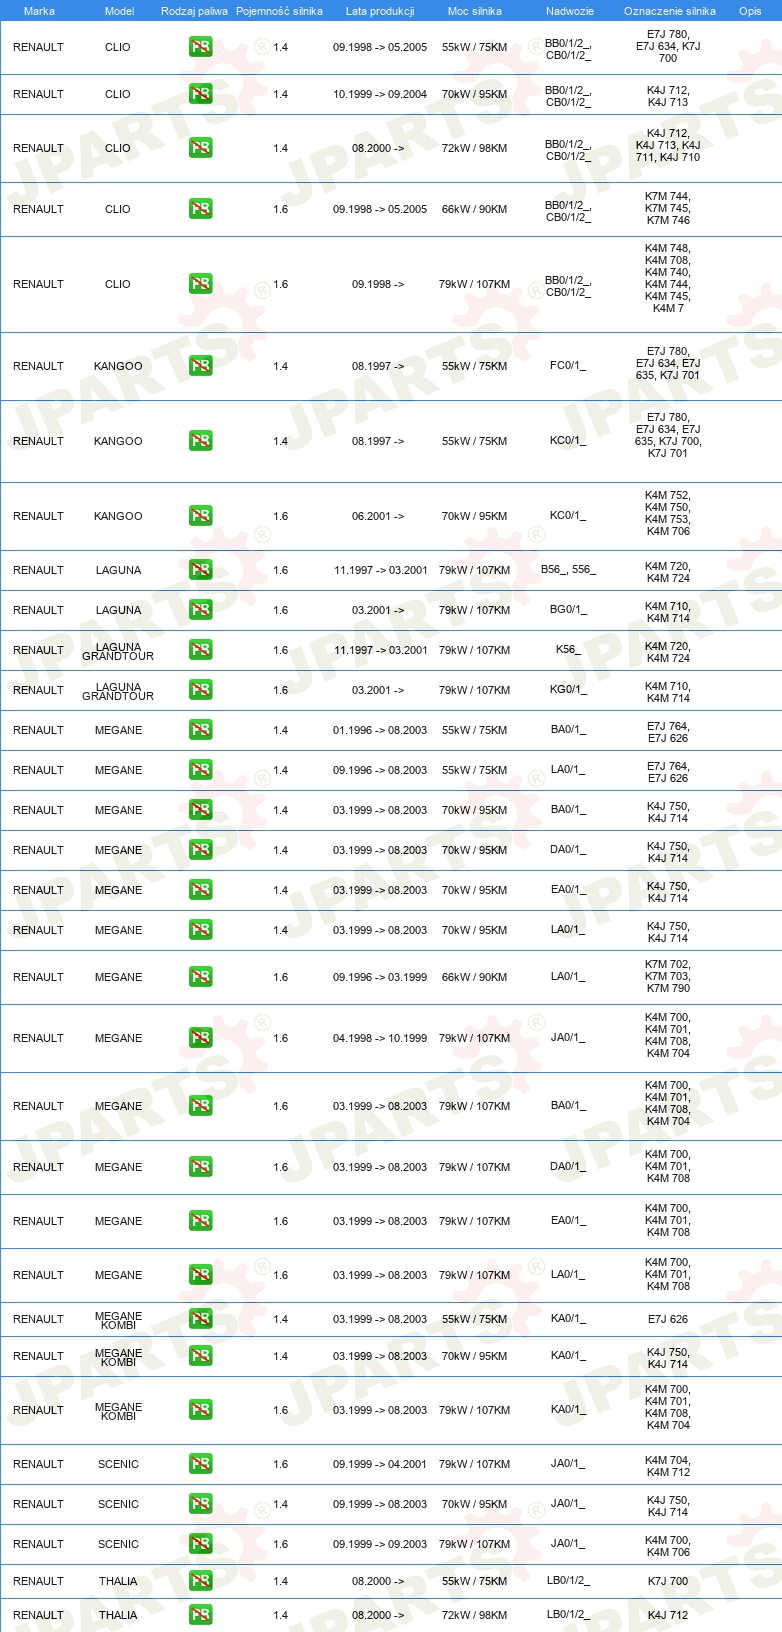The image size is (782, 1632).
Task: Click the fuel icon for Megane Kombi 70kW / 95KM
Action: point(201,1356)
